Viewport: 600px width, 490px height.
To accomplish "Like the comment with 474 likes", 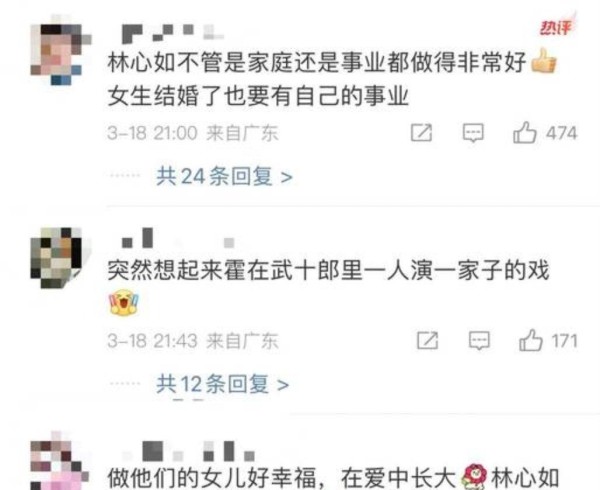I will click(x=525, y=133).
